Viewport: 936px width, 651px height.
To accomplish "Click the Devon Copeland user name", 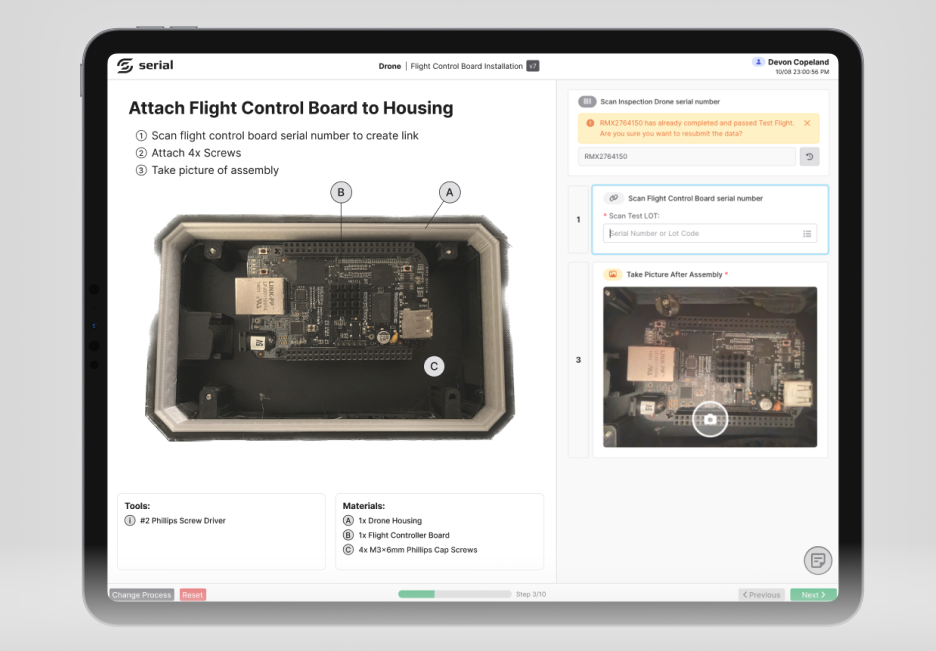I will pos(798,62).
